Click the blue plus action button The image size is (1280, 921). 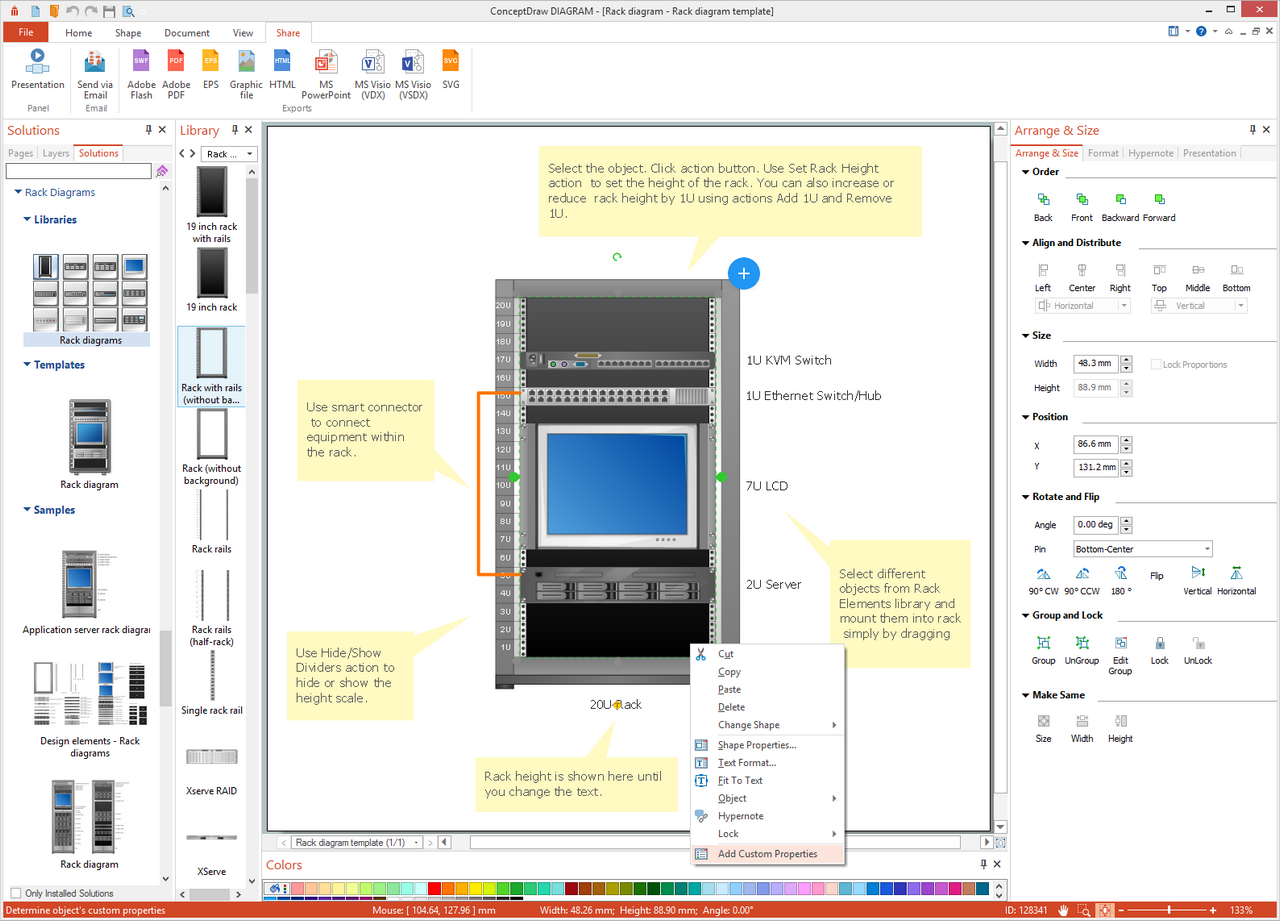tap(743, 273)
